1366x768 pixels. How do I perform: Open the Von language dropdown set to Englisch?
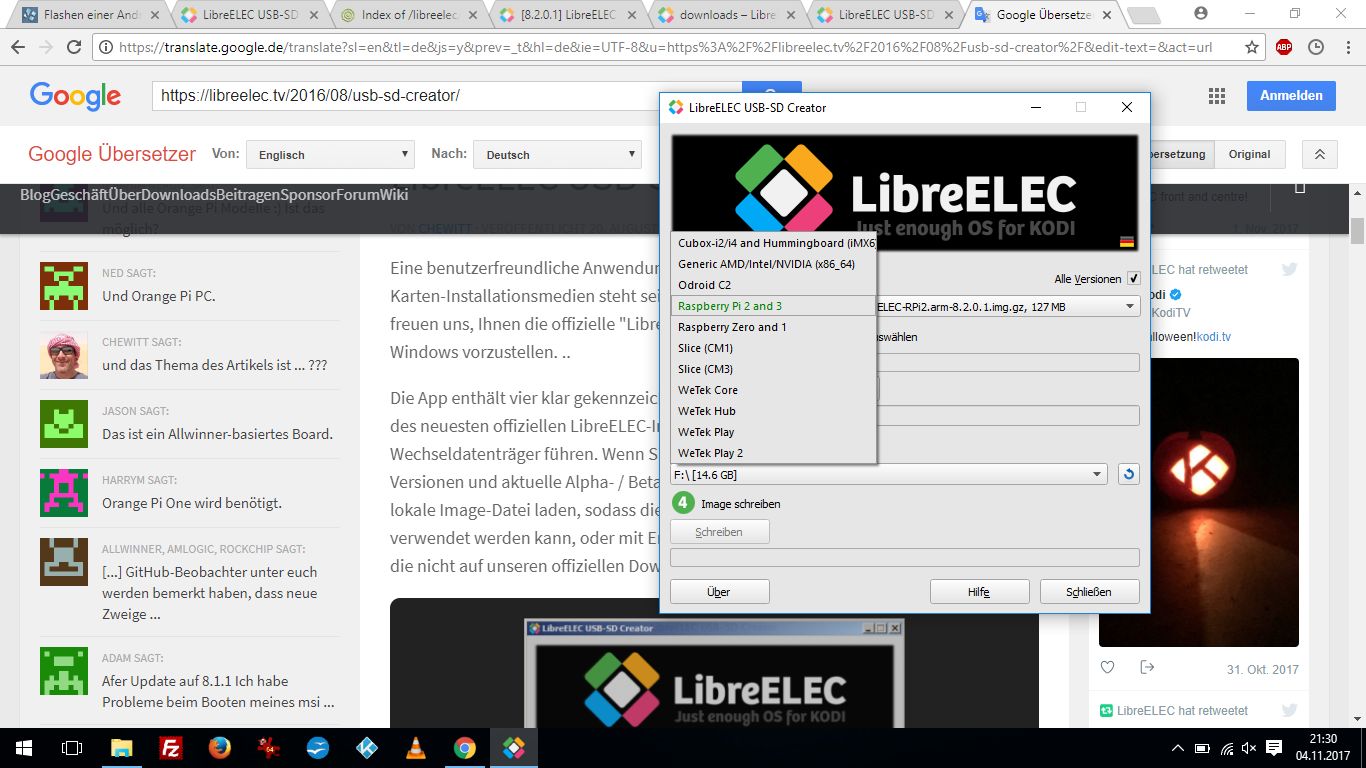pyautogui.click(x=330, y=154)
